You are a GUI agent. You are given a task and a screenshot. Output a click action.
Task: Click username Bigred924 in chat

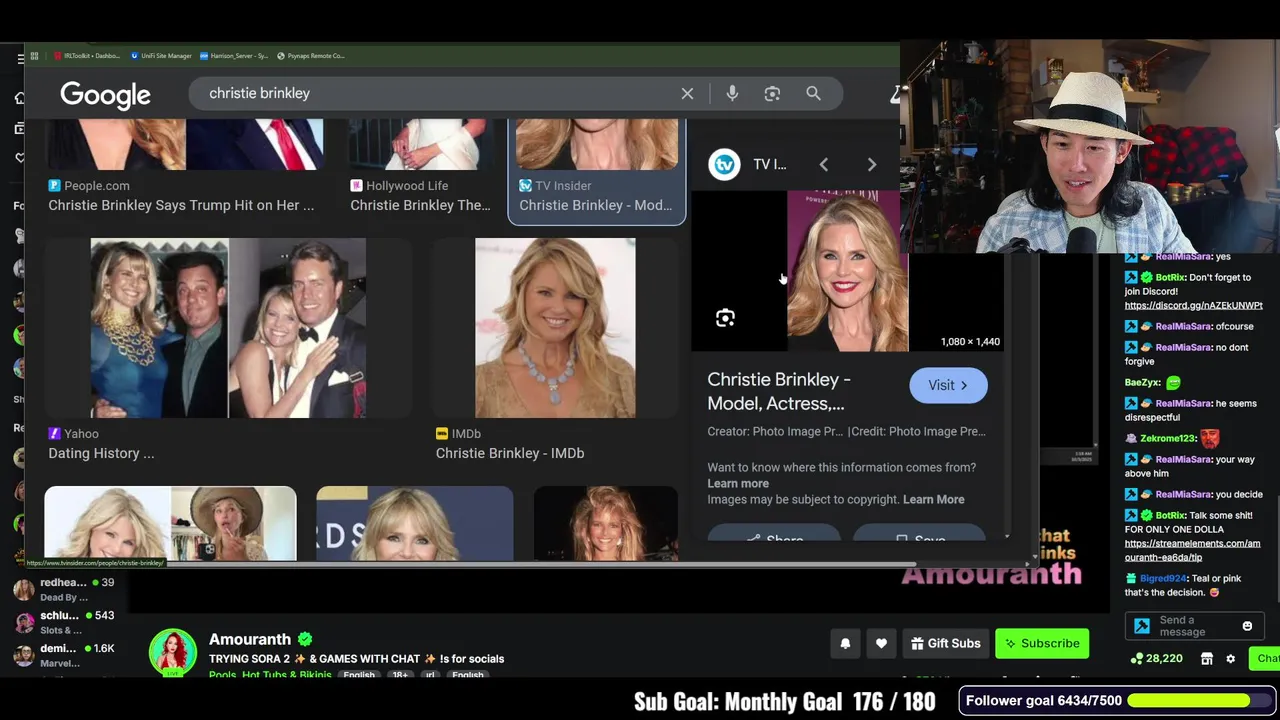[1162, 578]
